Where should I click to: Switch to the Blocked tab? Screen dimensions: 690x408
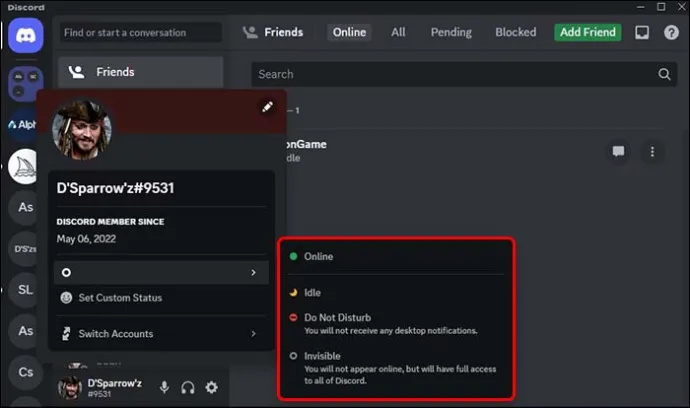(516, 32)
